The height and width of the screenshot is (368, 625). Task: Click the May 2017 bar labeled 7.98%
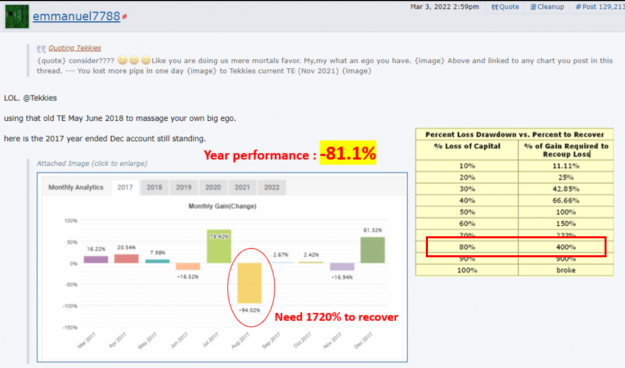[157, 262]
